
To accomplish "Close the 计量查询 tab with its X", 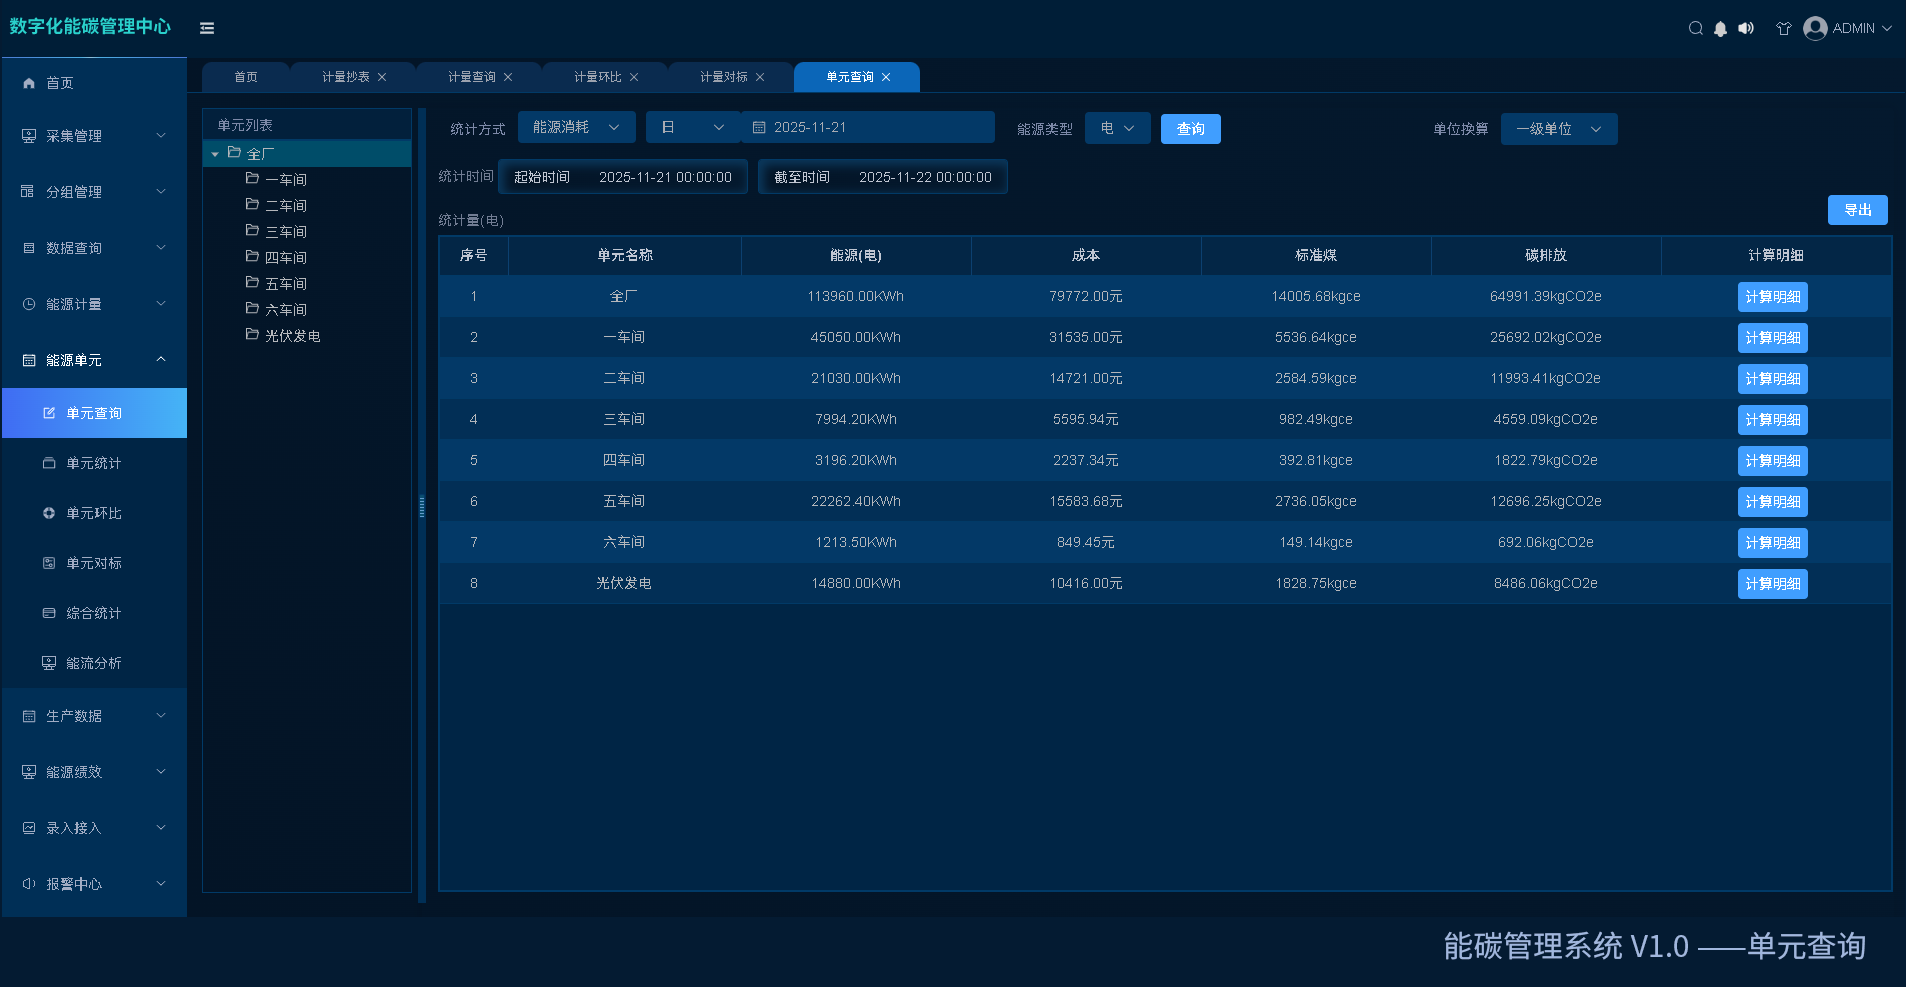I will pyautogui.click(x=508, y=77).
